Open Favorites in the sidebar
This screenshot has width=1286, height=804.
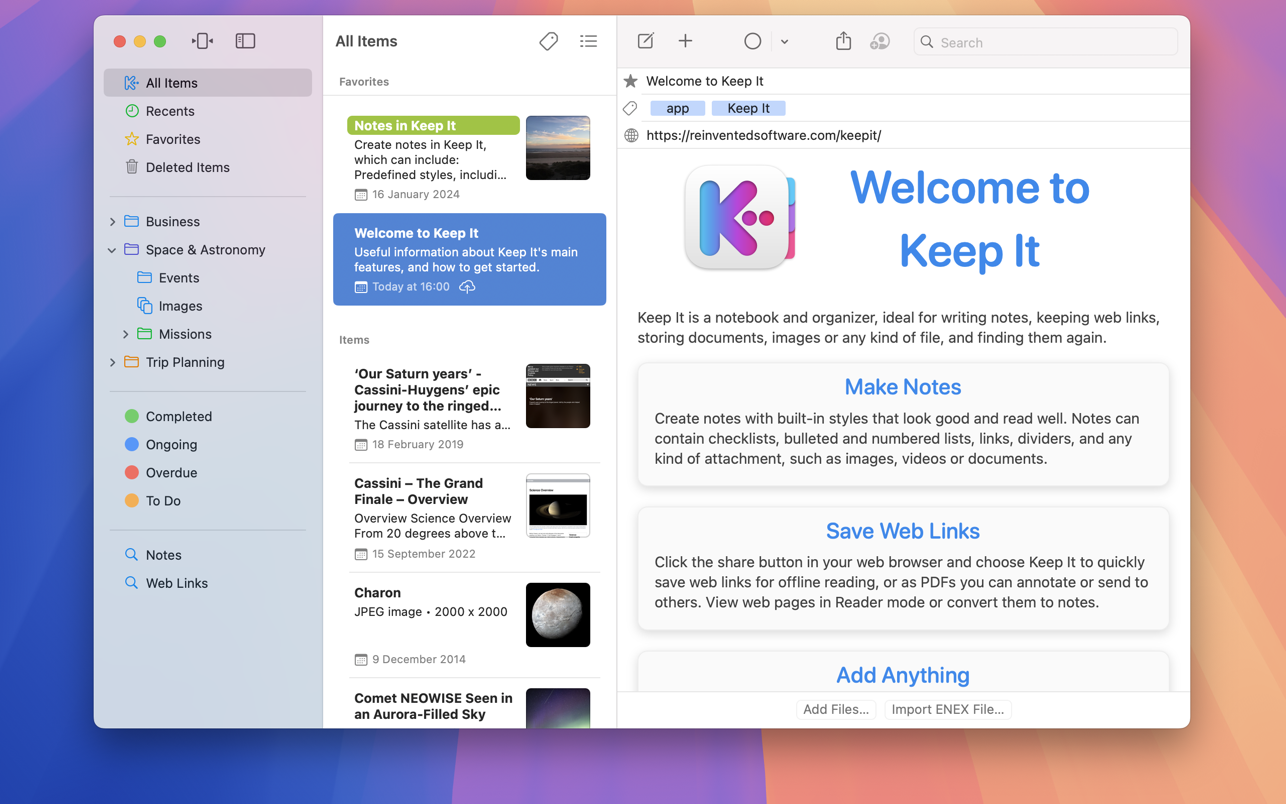point(208,139)
